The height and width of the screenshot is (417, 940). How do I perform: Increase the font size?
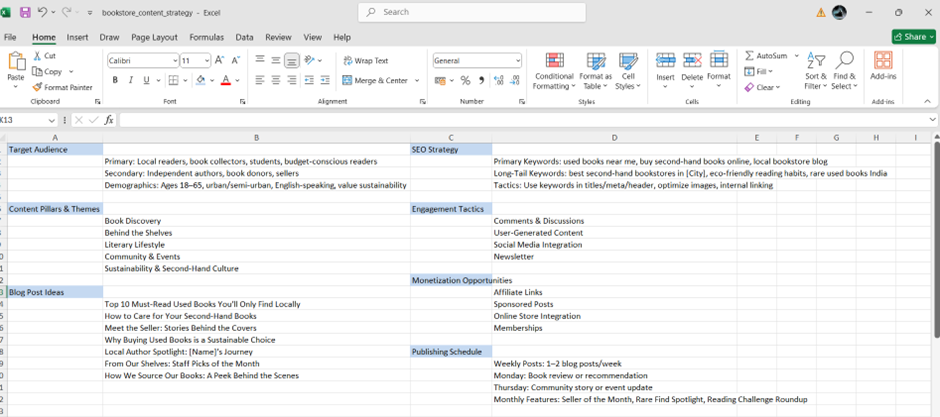pyautogui.click(x=219, y=61)
